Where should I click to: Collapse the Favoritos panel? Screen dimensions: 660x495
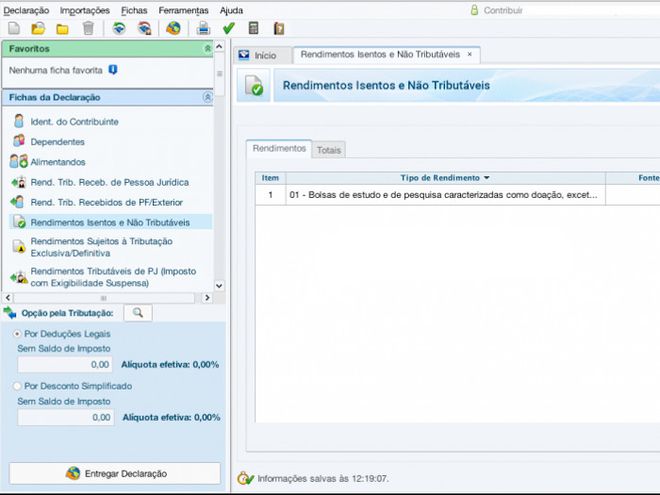(208, 49)
